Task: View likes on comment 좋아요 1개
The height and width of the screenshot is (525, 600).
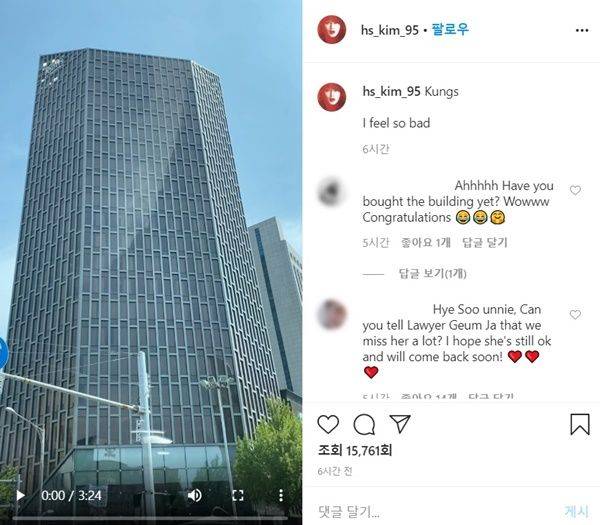Action: 426,242
